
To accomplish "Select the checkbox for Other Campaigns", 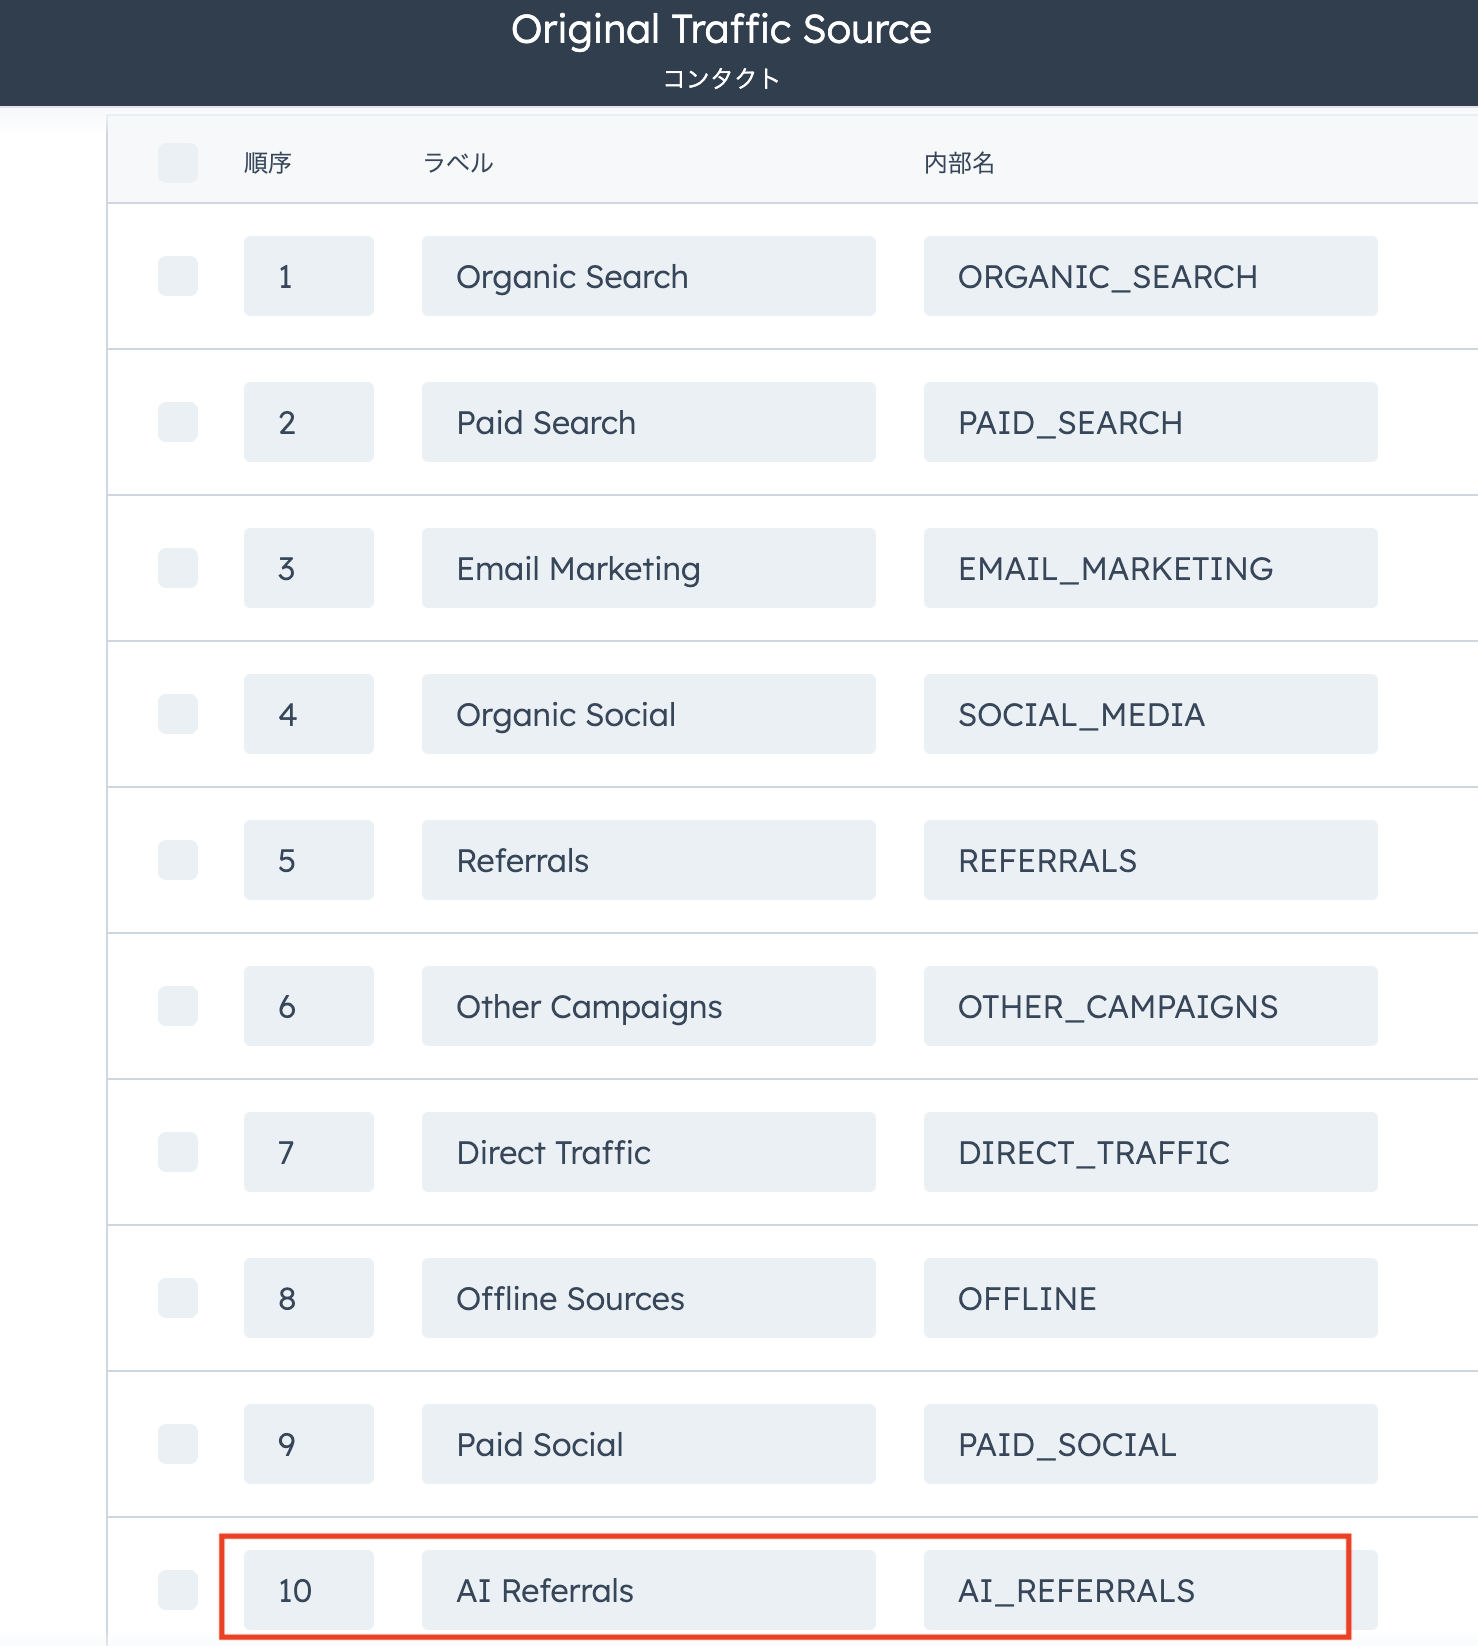I will 178,1006.
